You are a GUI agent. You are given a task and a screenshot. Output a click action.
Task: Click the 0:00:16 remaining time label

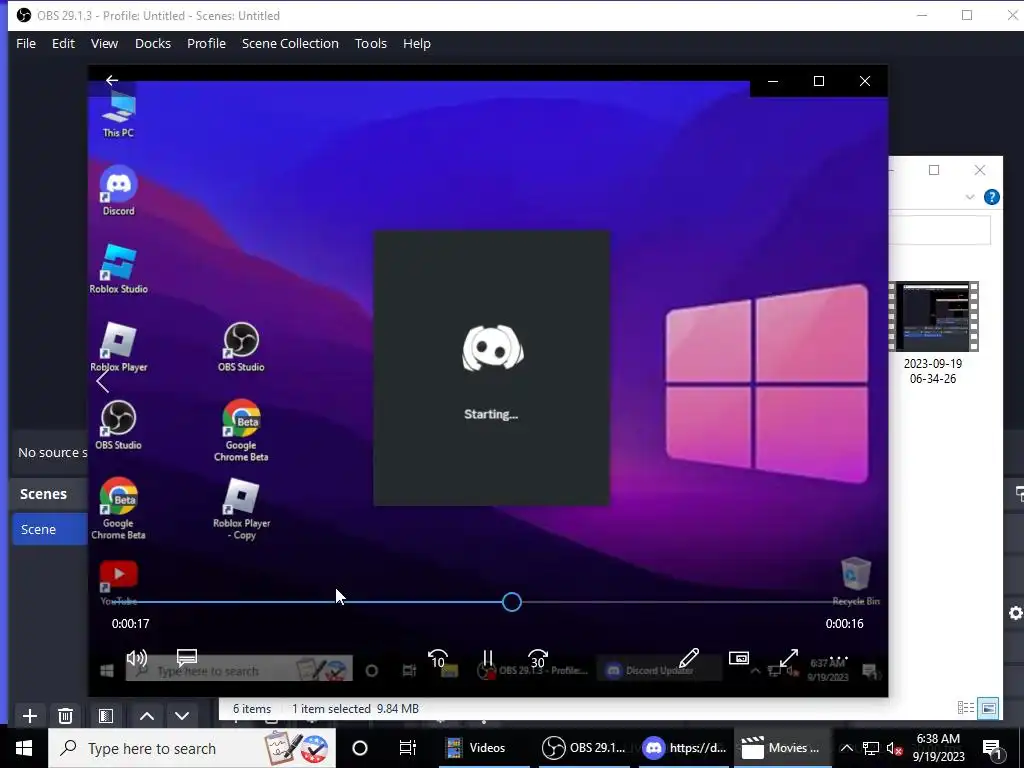pyautogui.click(x=844, y=624)
